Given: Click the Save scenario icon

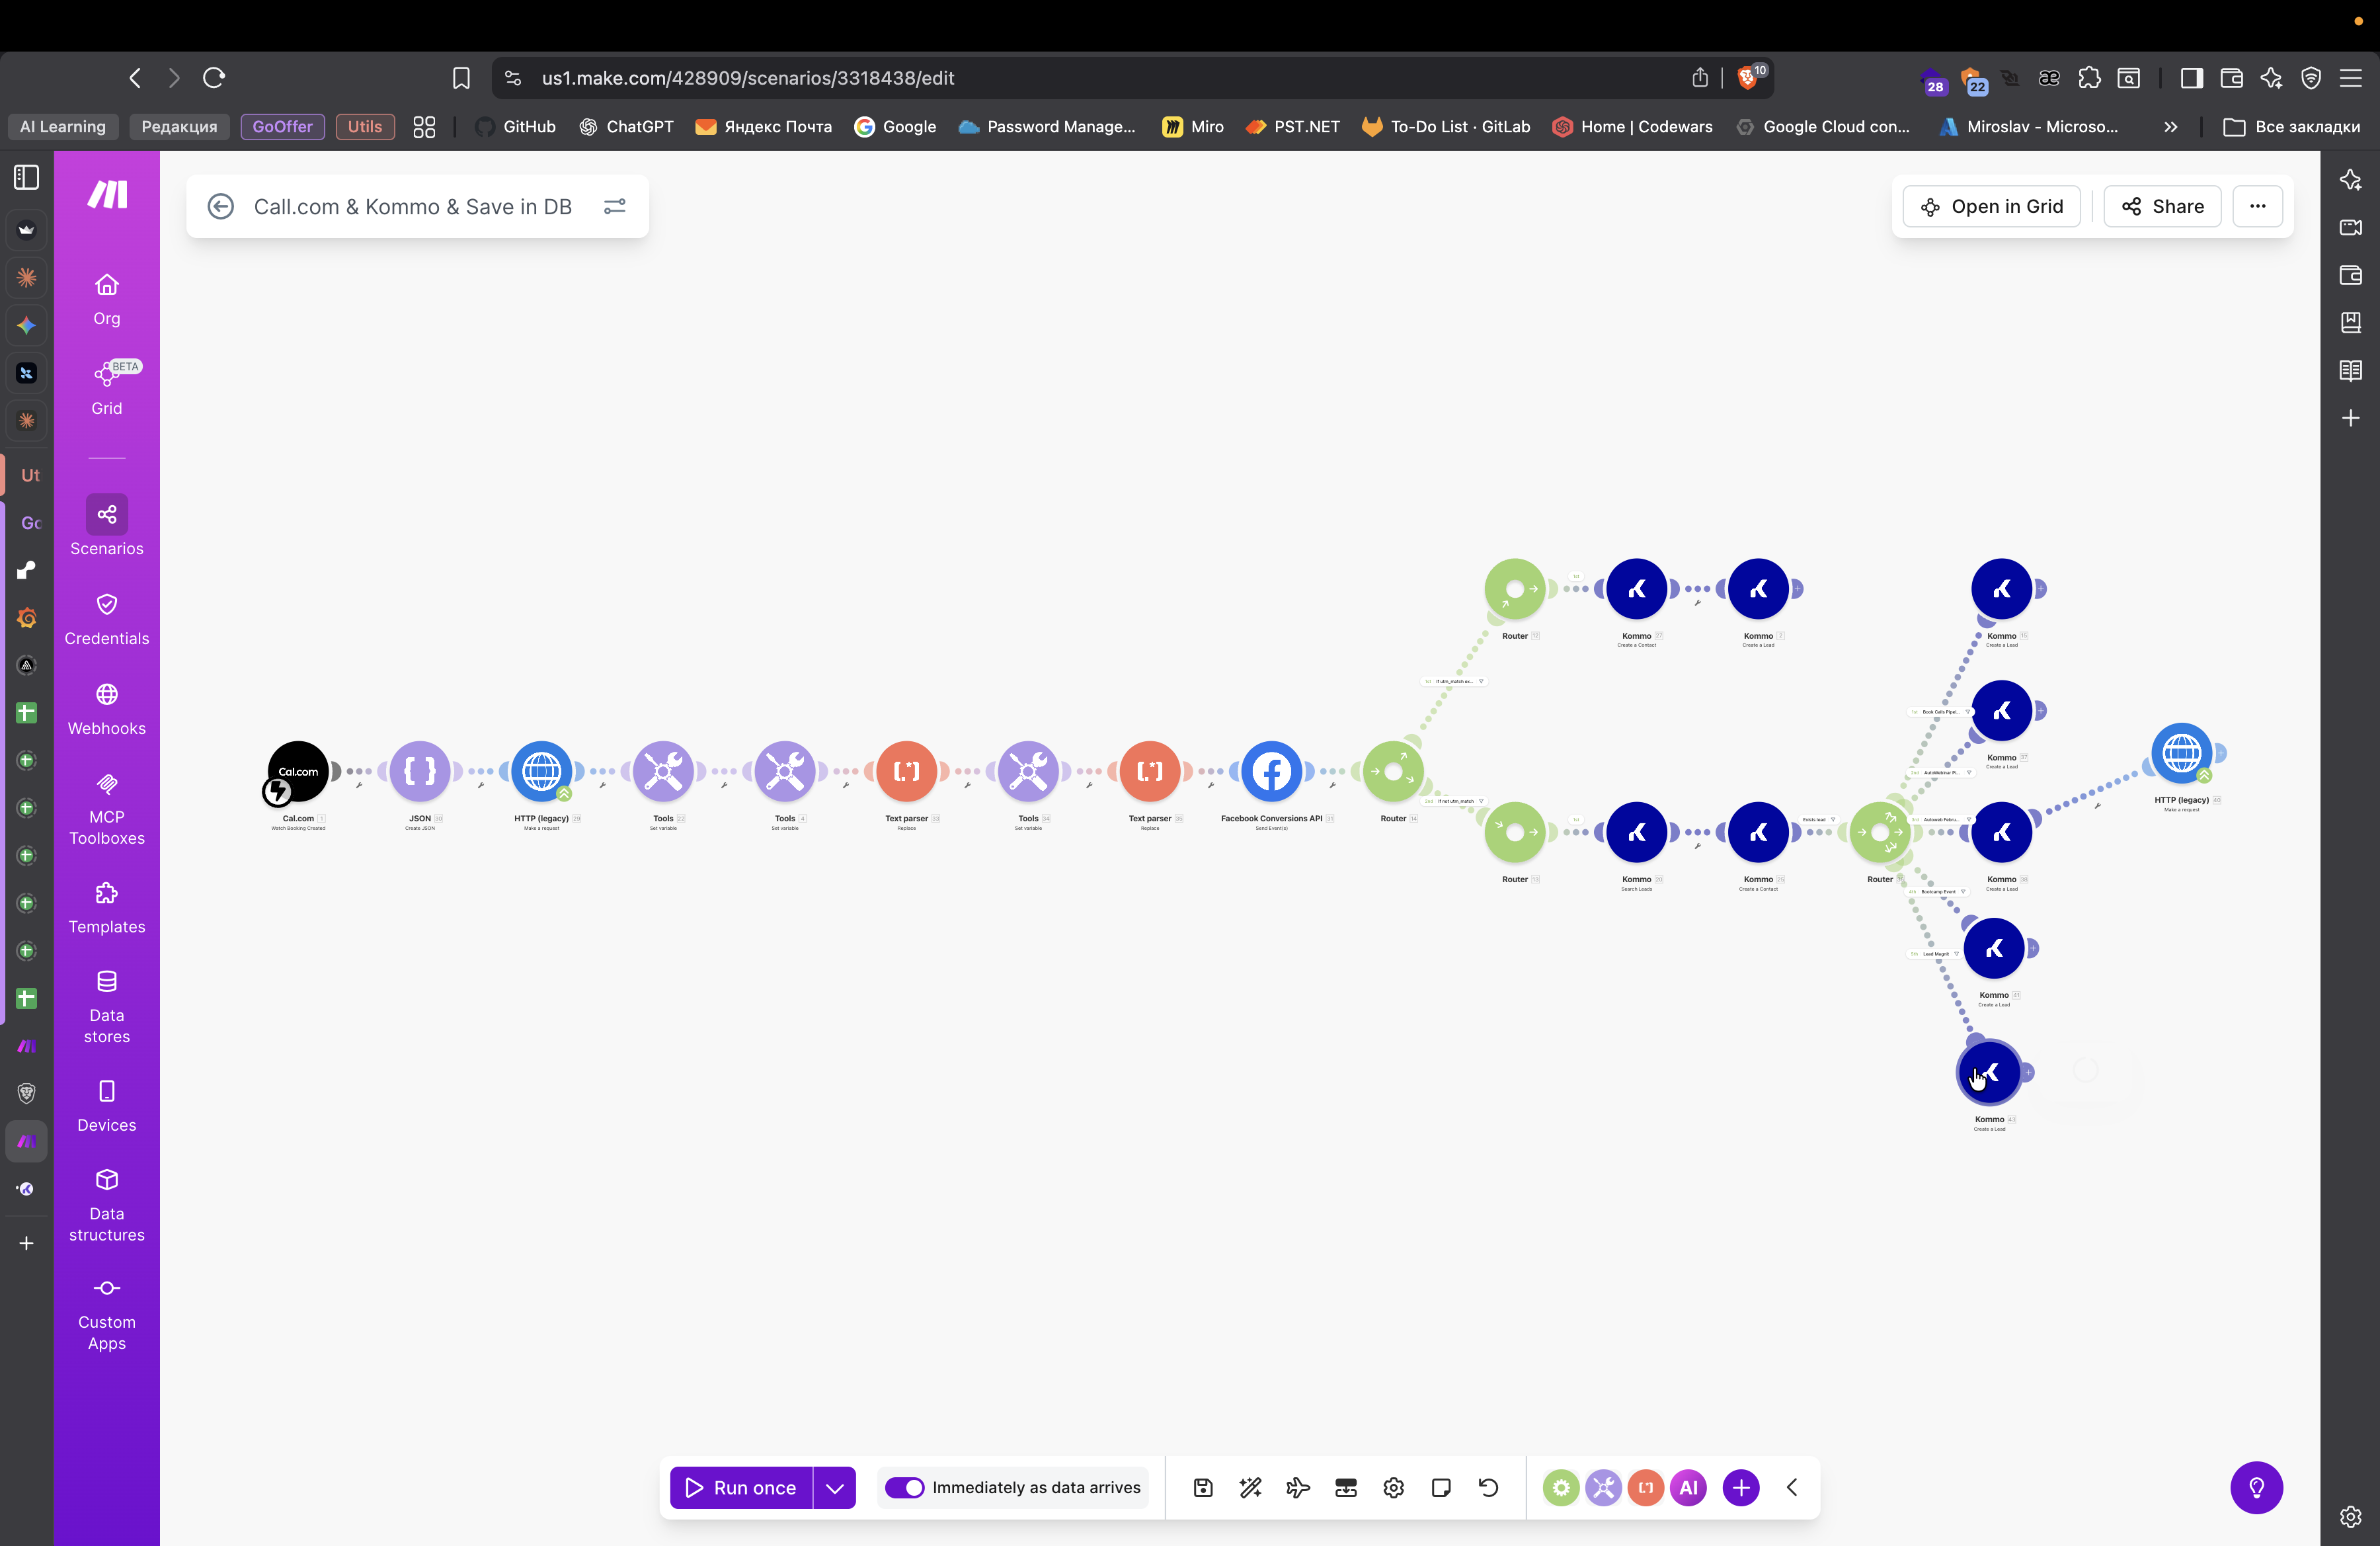Looking at the screenshot, I should tap(1203, 1487).
